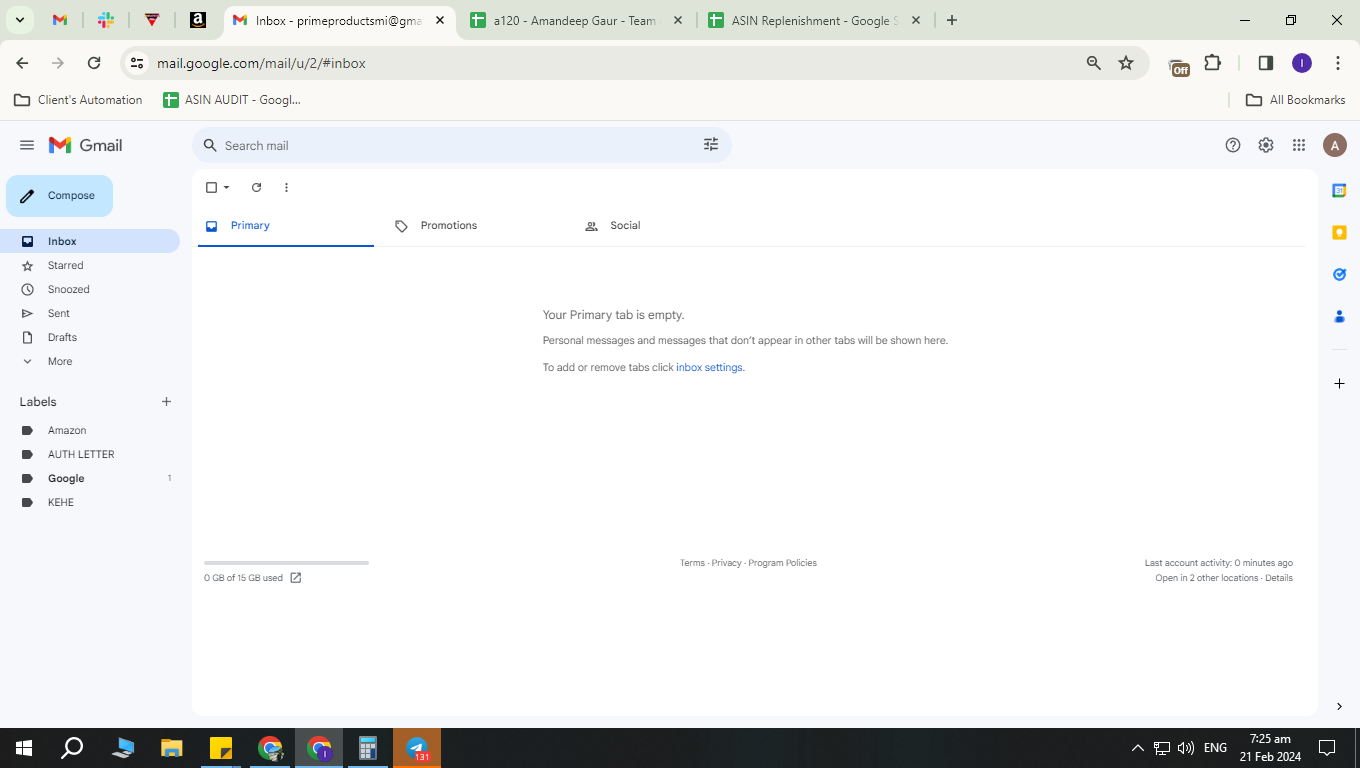Create a new label with plus icon
Screen dimensions: 1360x768
[x=166, y=402]
